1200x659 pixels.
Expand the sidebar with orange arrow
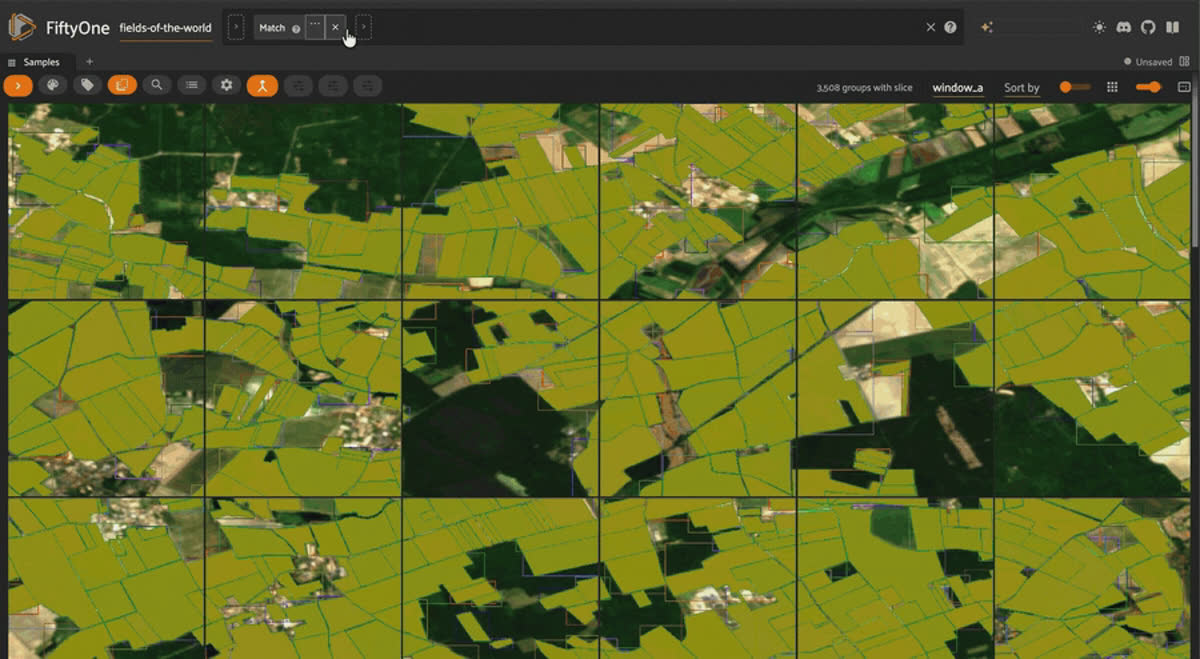coord(18,86)
